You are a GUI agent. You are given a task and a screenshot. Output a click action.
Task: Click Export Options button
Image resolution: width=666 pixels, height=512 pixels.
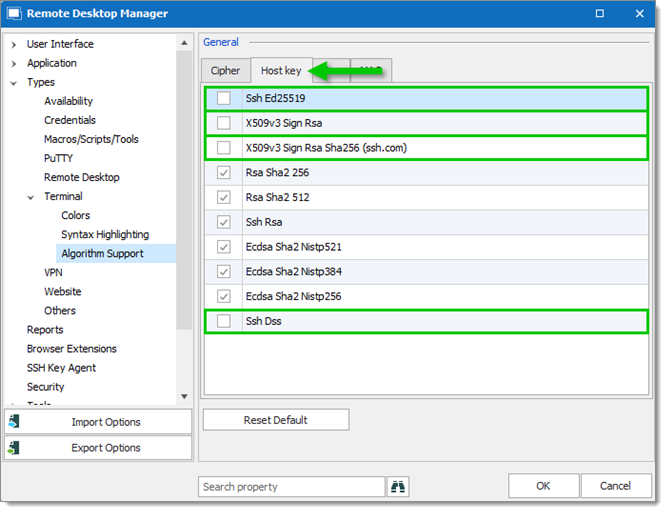[x=98, y=448]
